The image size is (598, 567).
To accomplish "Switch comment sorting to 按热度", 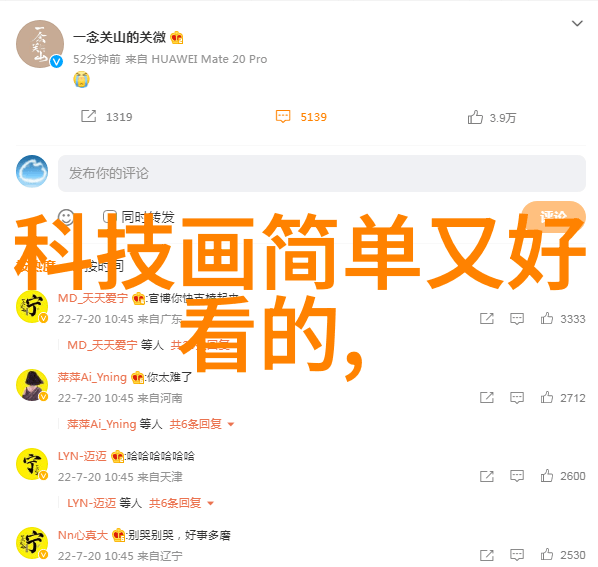I will pyautogui.click(x=36, y=266).
